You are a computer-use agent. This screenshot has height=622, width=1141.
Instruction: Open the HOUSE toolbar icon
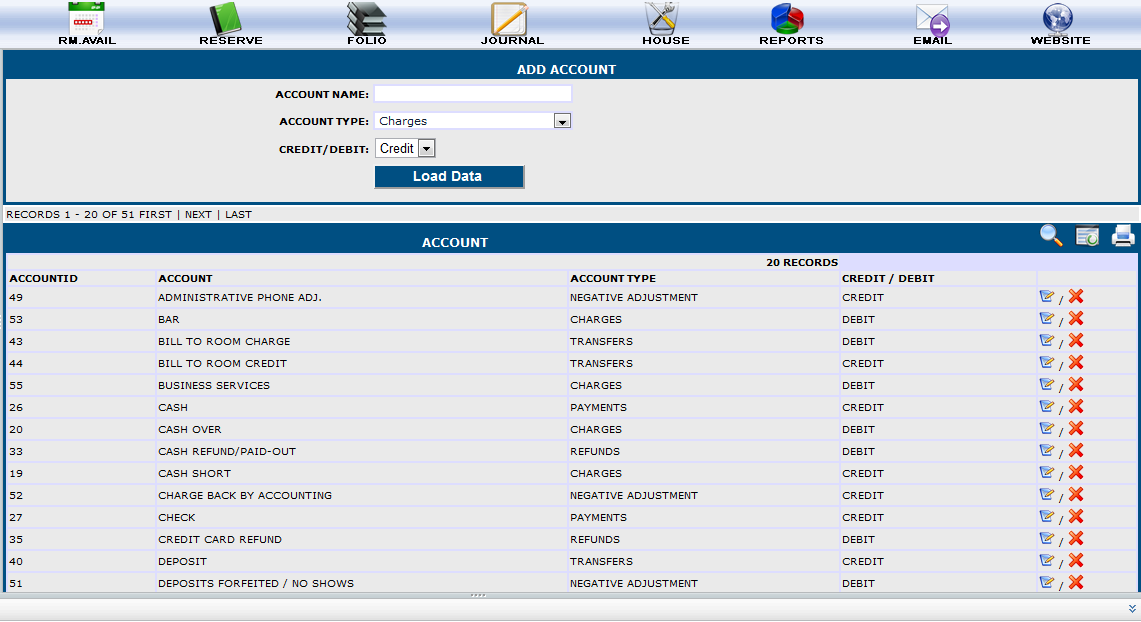point(665,23)
